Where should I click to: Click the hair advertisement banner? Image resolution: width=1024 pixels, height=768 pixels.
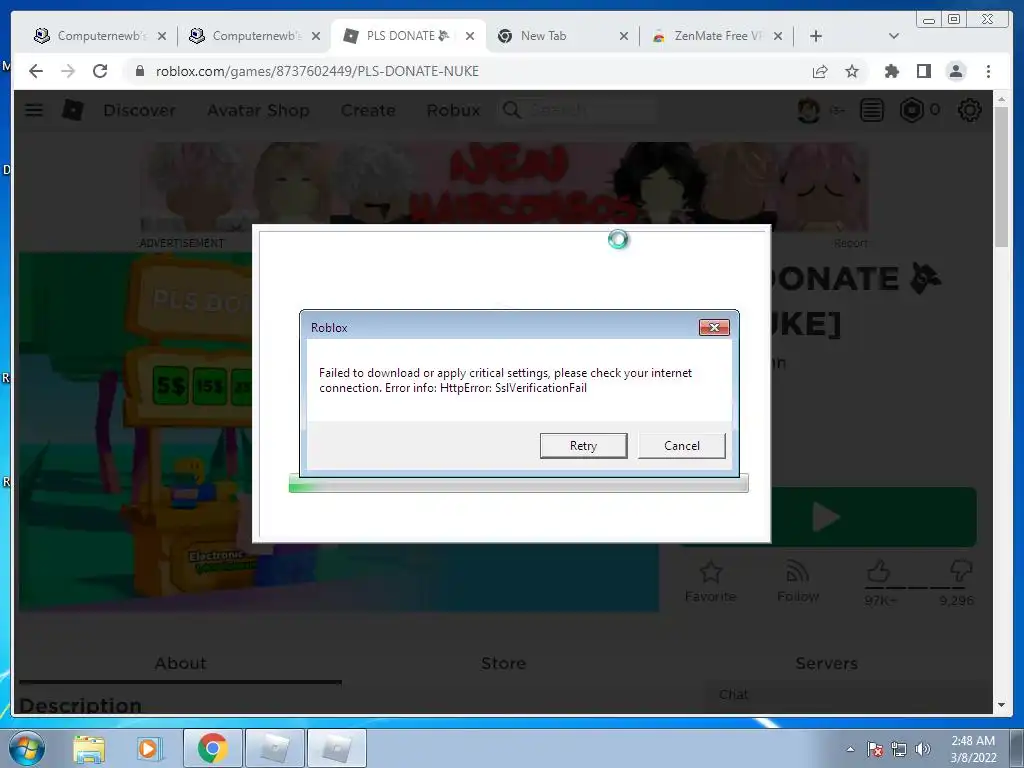(504, 187)
